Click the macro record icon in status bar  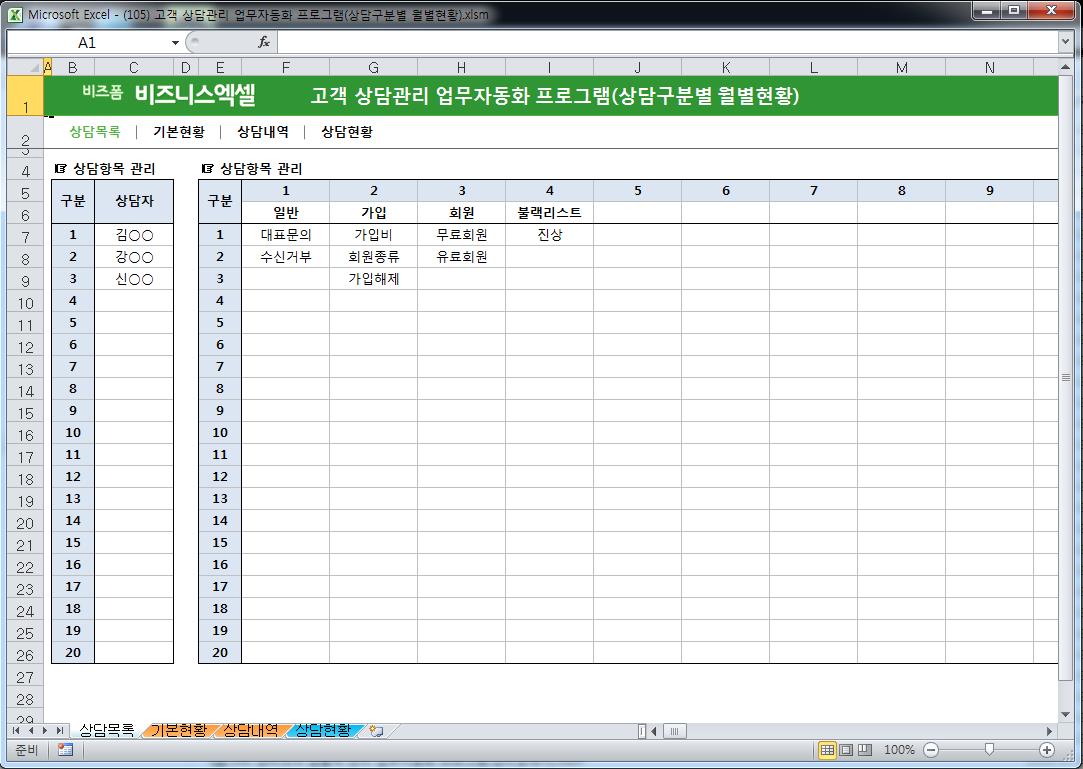click(65, 750)
